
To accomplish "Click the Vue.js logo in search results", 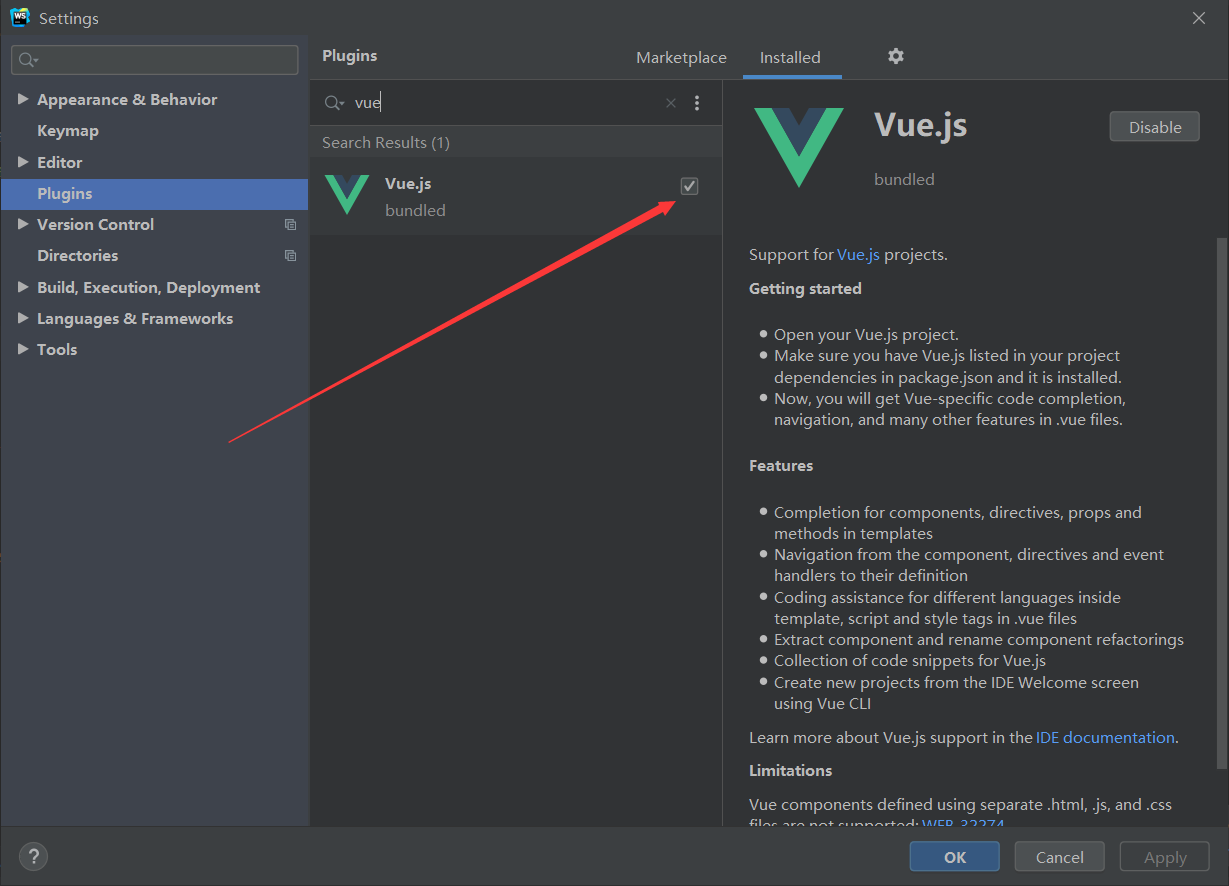I will (x=347, y=194).
